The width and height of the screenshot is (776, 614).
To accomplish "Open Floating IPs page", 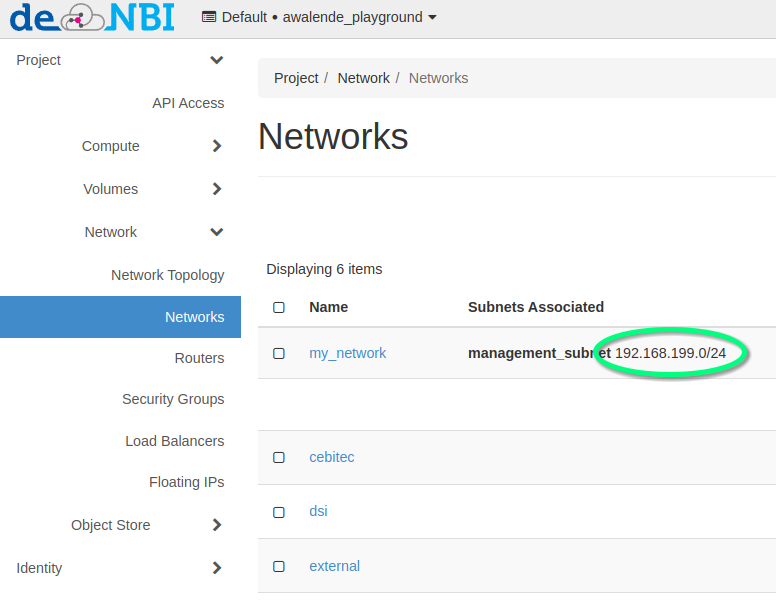I will pyautogui.click(x=186, y=482).
